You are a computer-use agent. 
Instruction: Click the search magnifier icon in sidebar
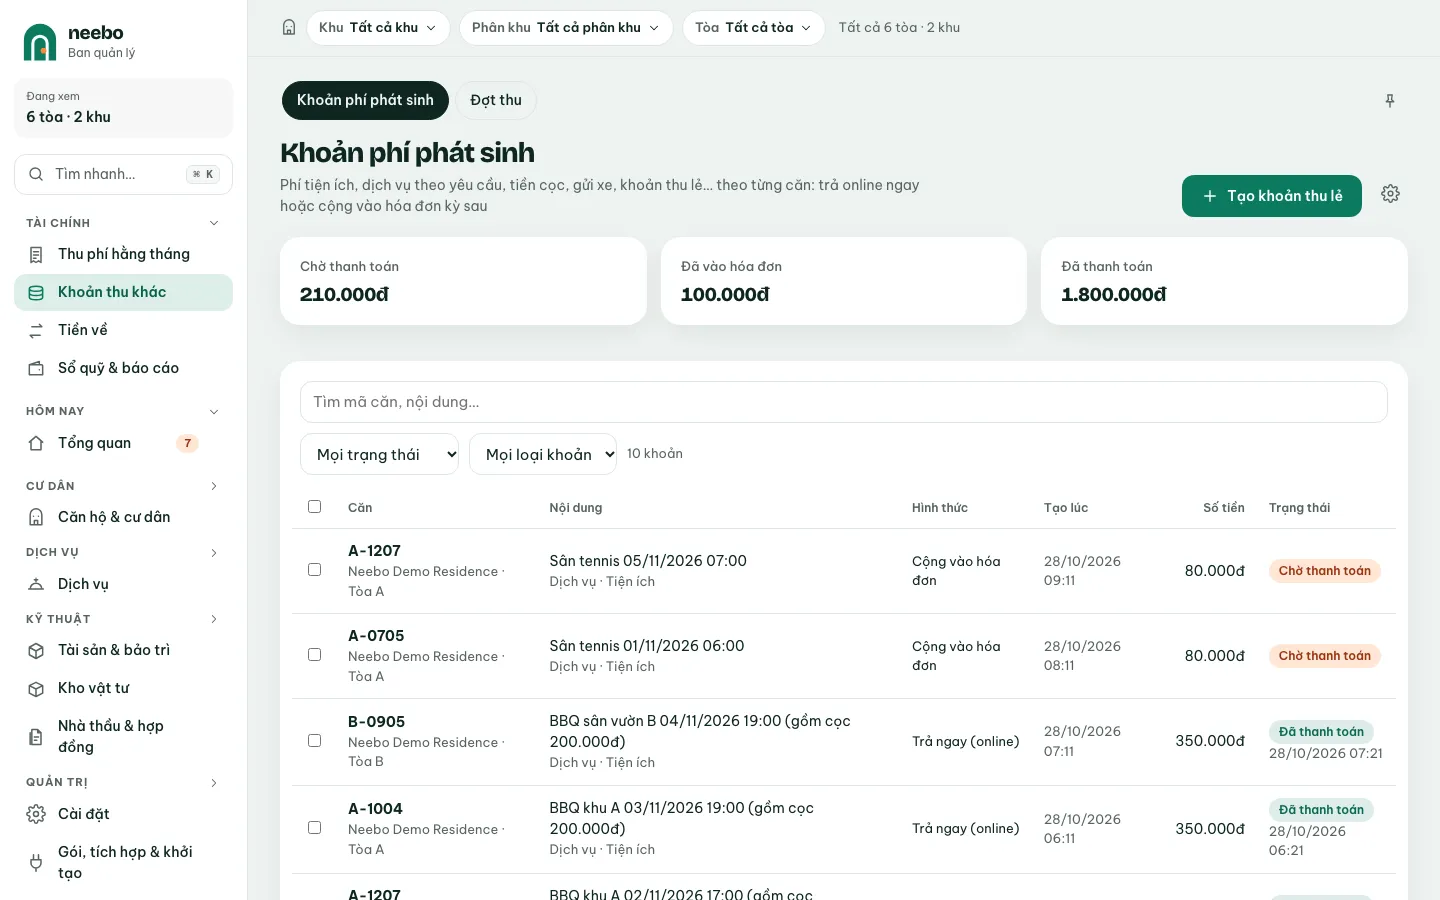[36, 174]
